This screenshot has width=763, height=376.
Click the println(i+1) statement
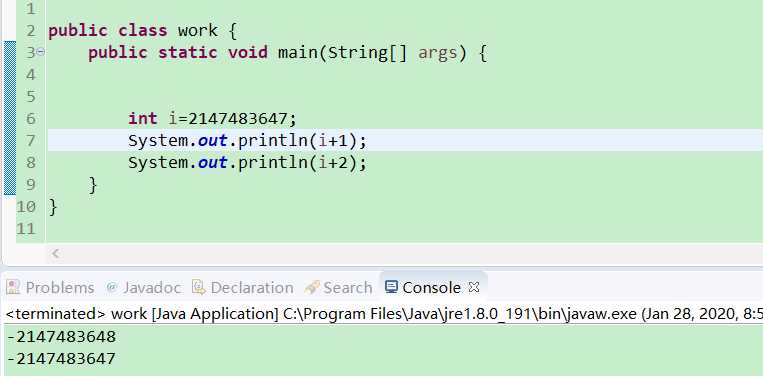[x=247, y=141]
